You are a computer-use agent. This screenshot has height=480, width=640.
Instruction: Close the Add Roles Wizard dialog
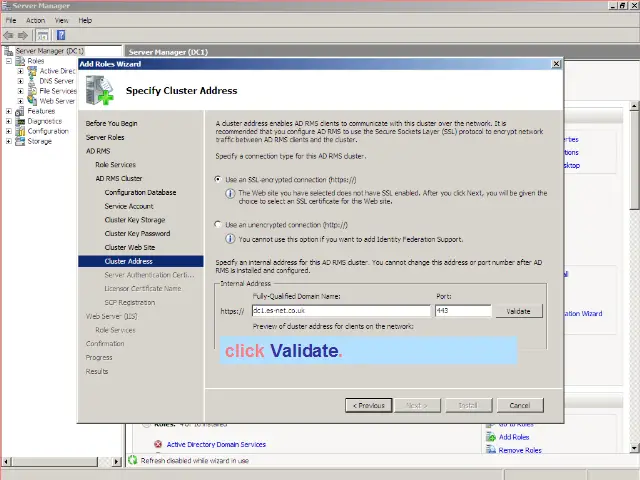[x=556, y=64]
